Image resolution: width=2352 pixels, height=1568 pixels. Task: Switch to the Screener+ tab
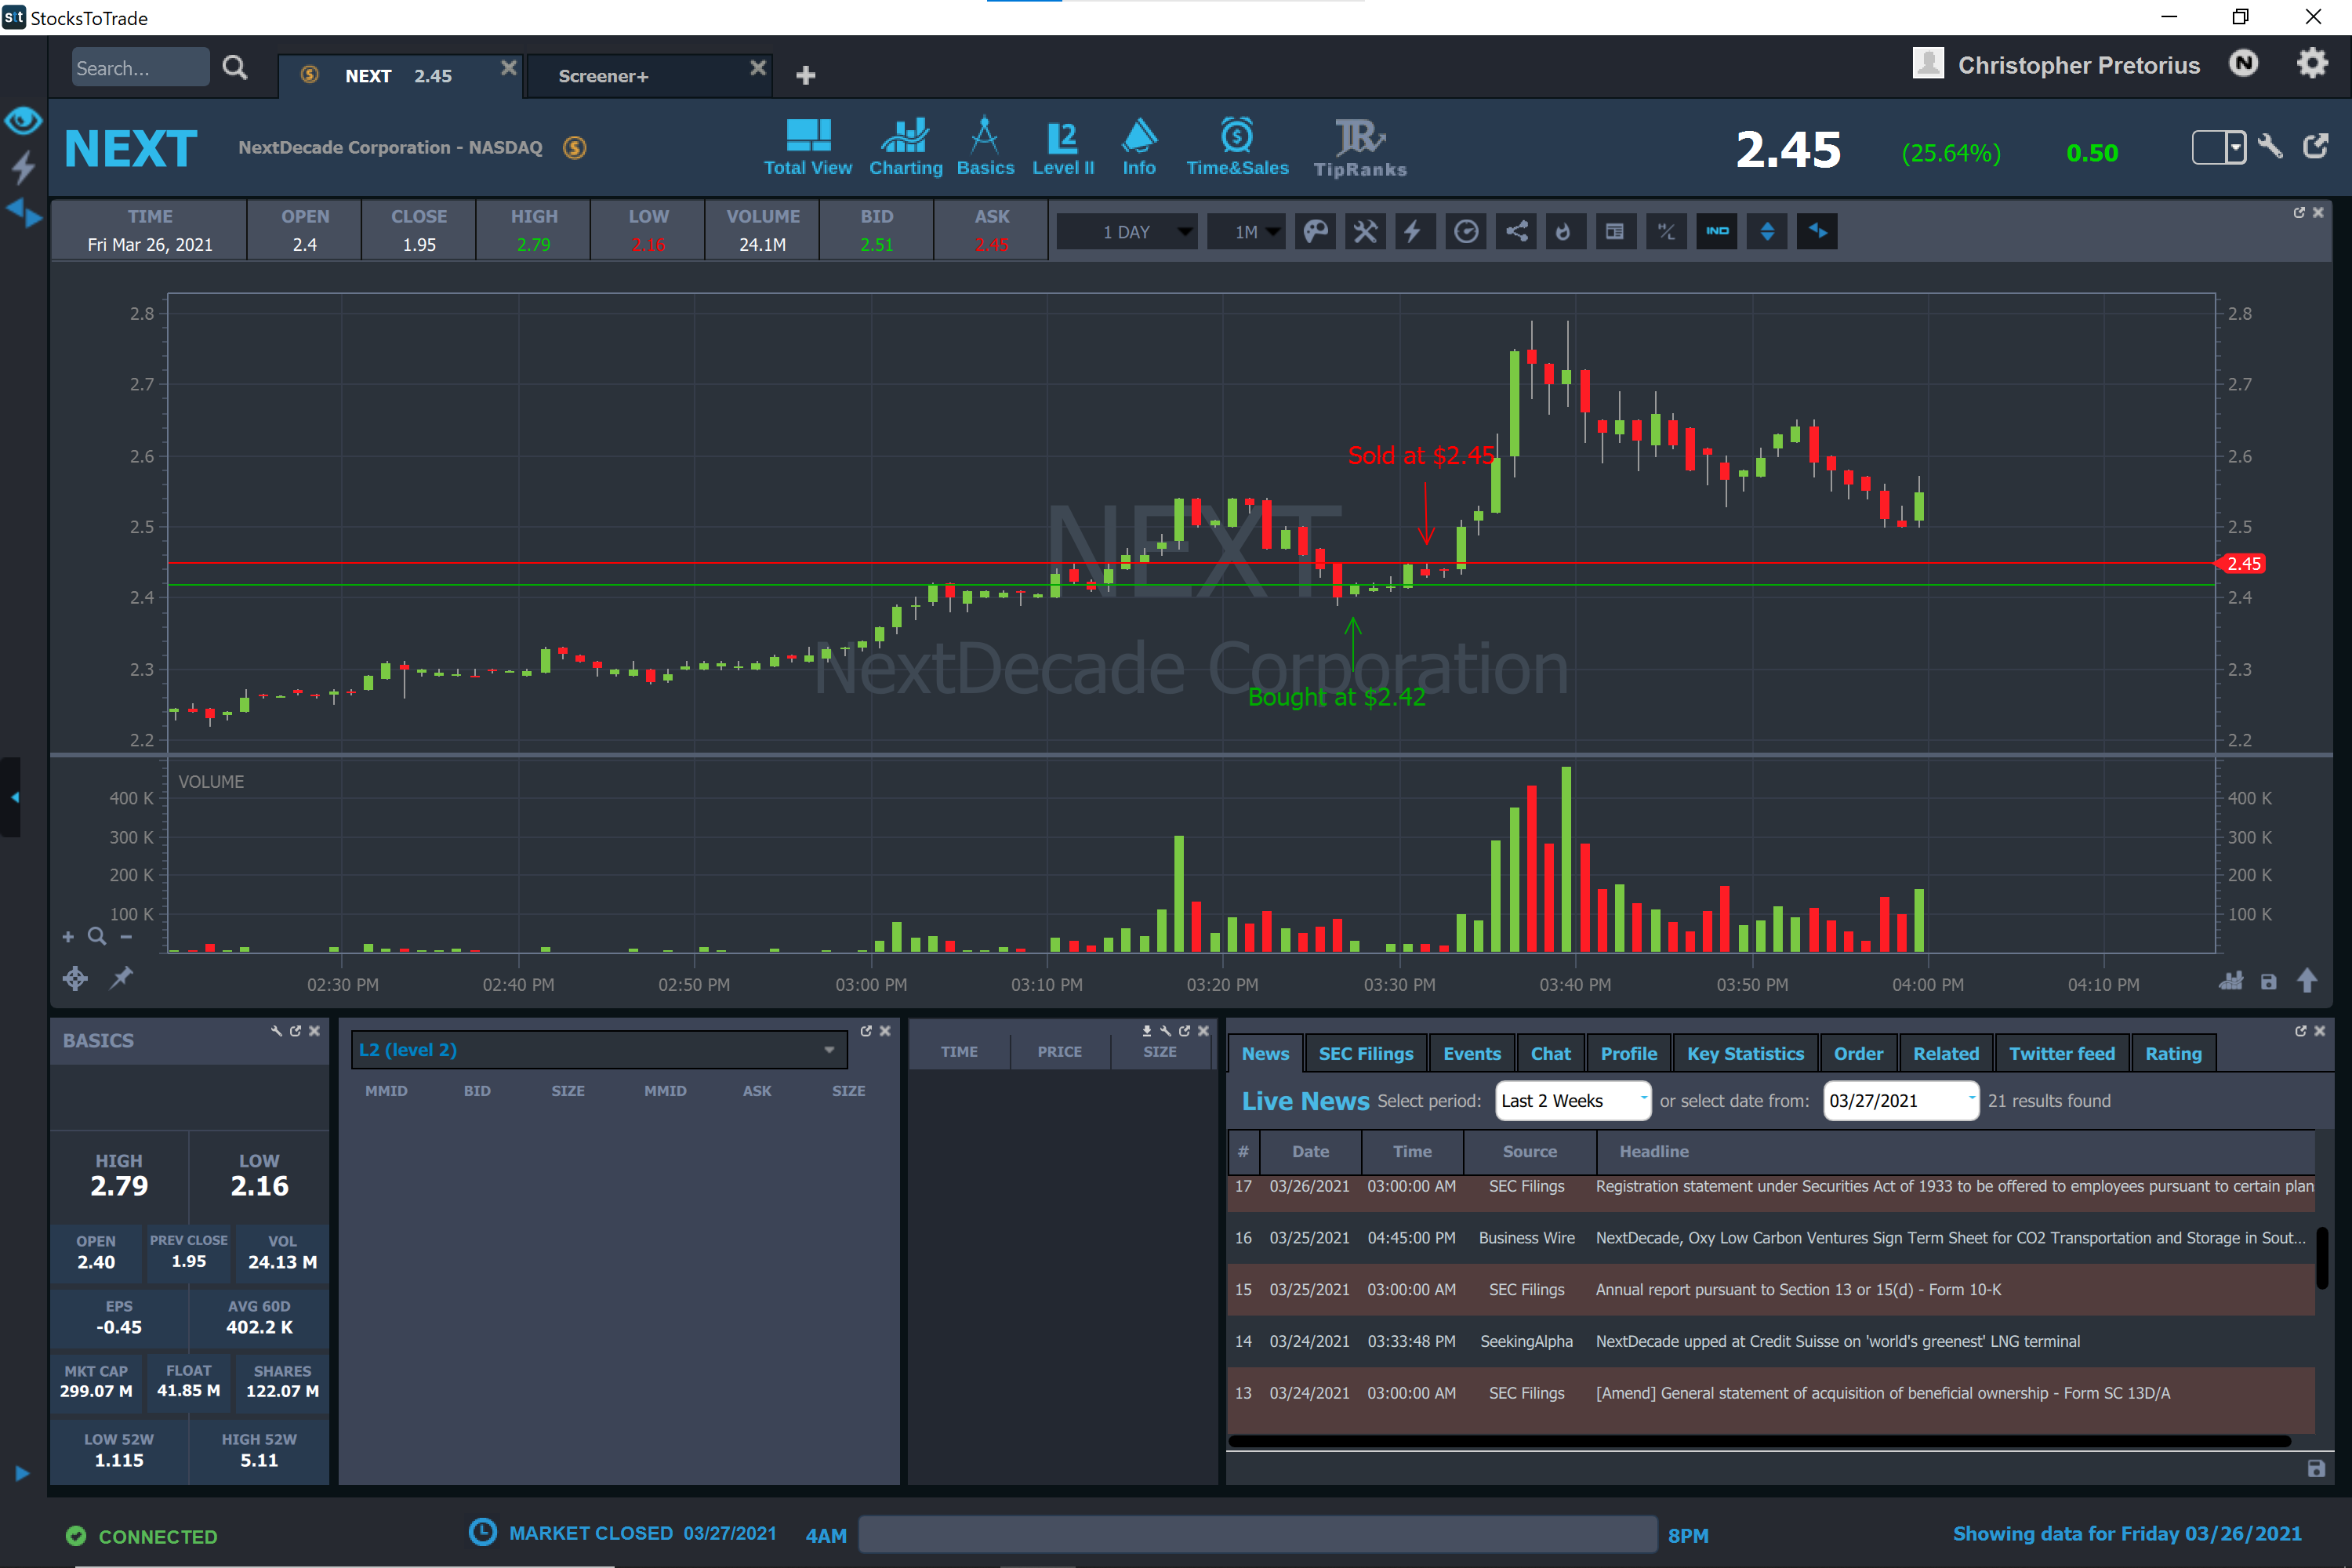pos(603,76)
